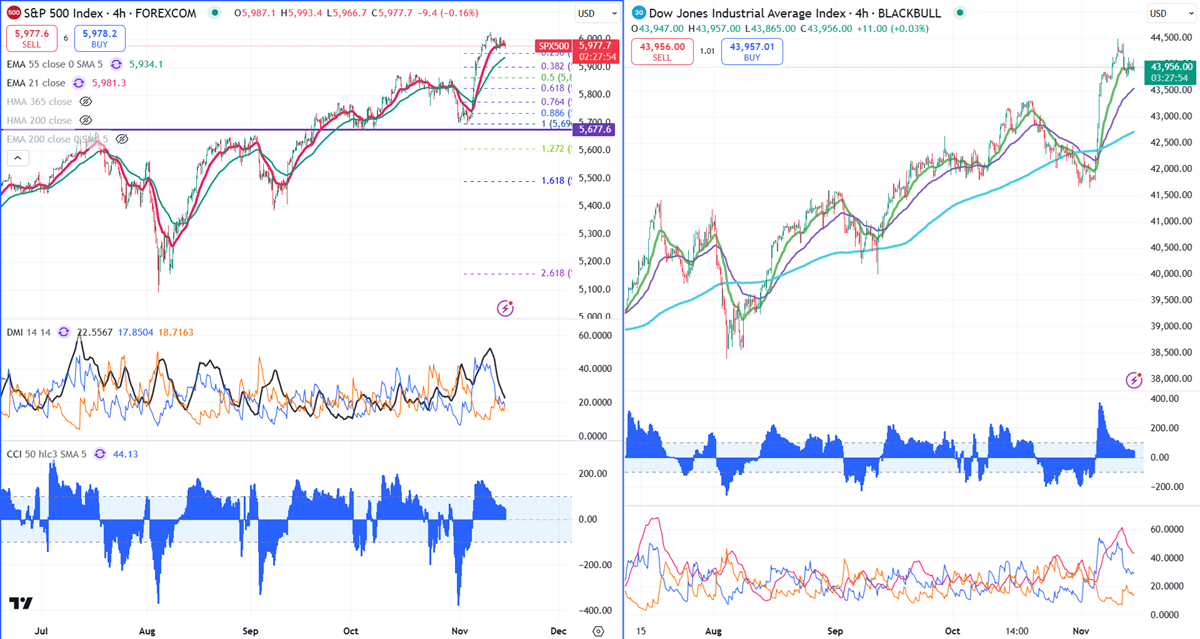Click the Dow Jones SELL button
The height and width of the screenshot is (639, 1200).
coord(661,51)
